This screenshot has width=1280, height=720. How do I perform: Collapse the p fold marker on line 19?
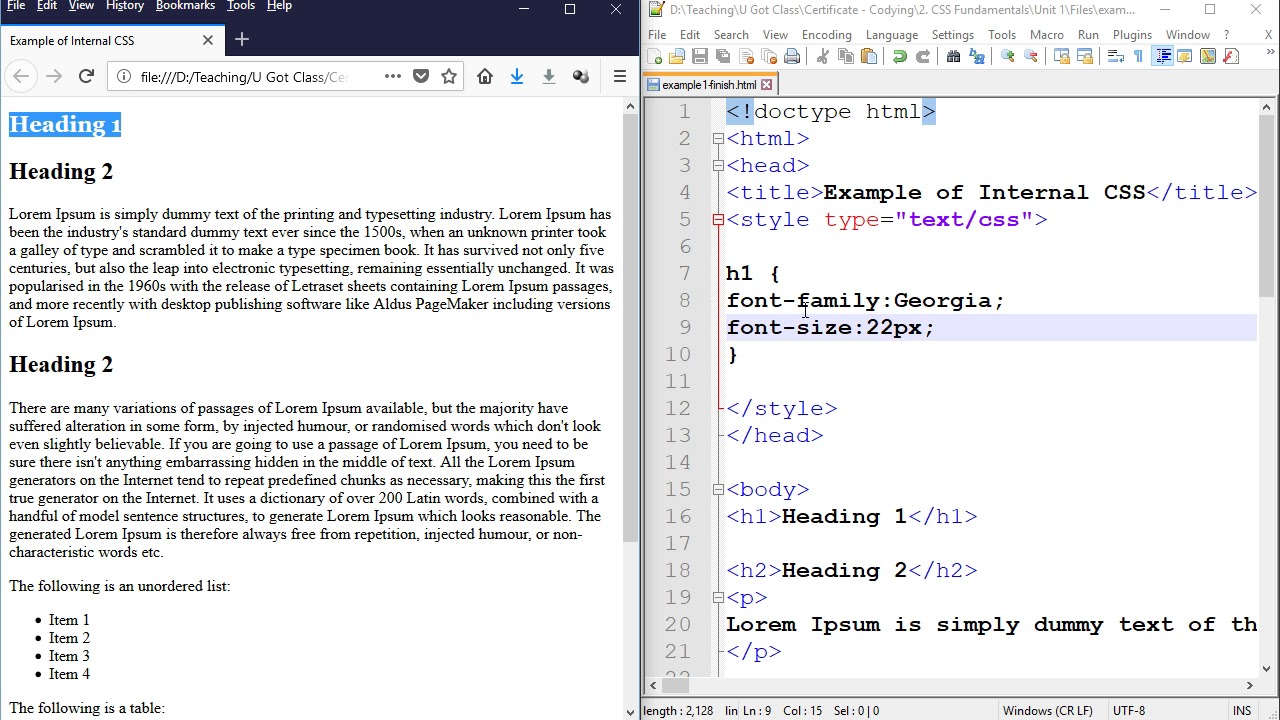tap(718, 598)
